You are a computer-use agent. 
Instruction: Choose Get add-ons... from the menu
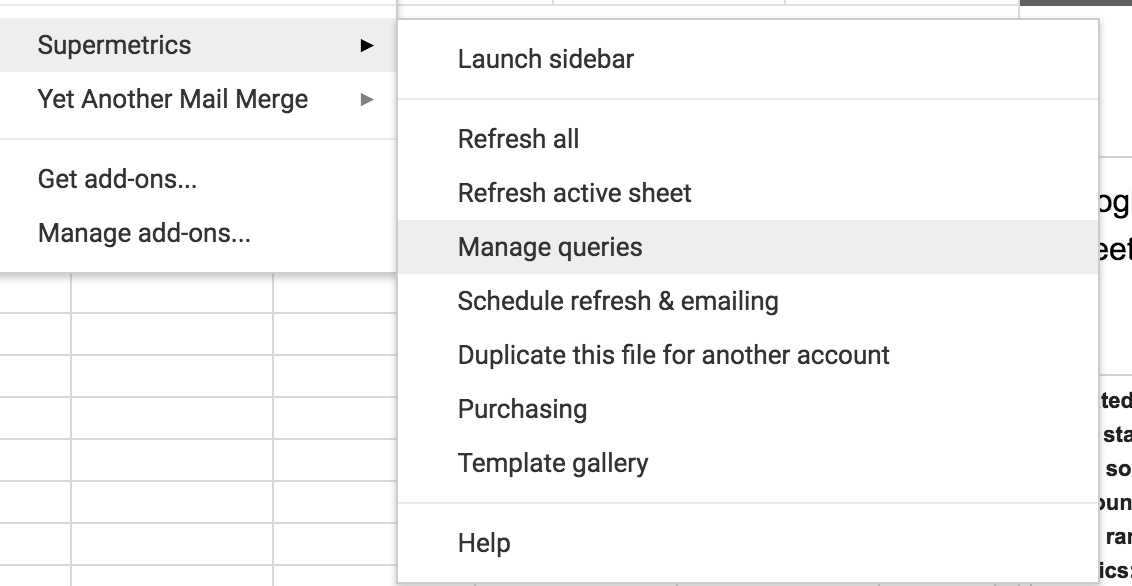pyautogui.click(x=117, y=180)
